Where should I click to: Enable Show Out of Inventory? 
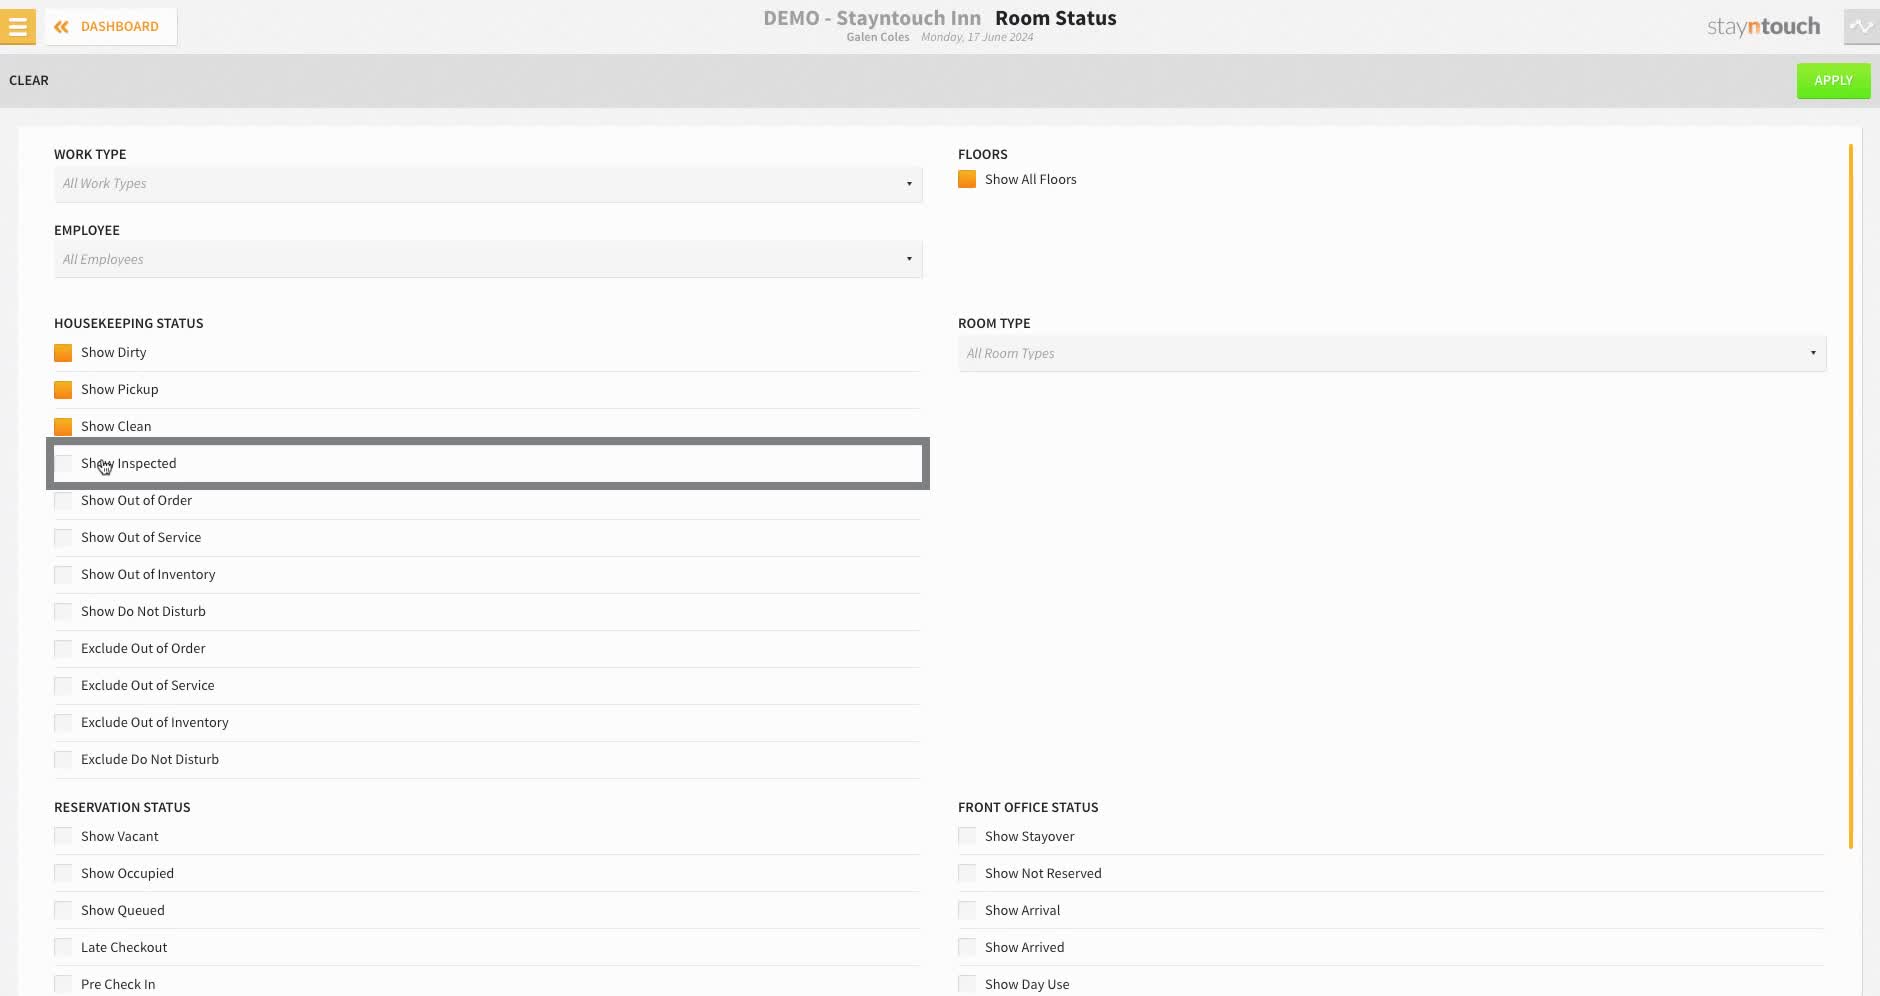(x=63, y=574)
